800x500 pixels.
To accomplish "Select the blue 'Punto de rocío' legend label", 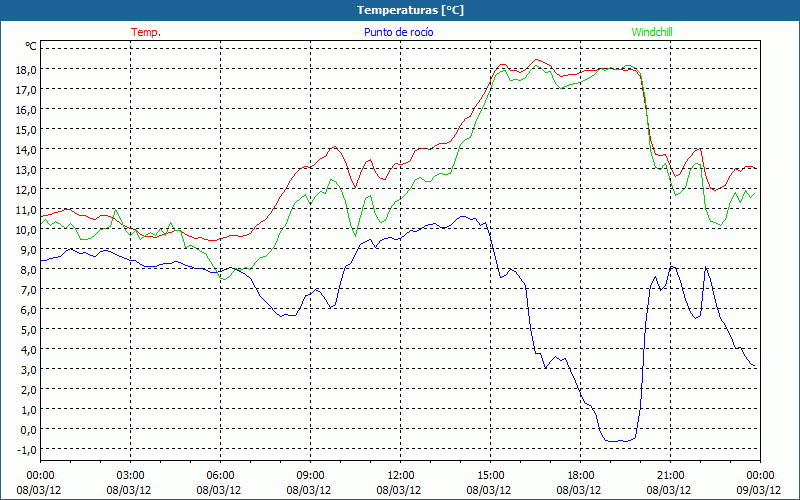I will (x=398, y=32).
